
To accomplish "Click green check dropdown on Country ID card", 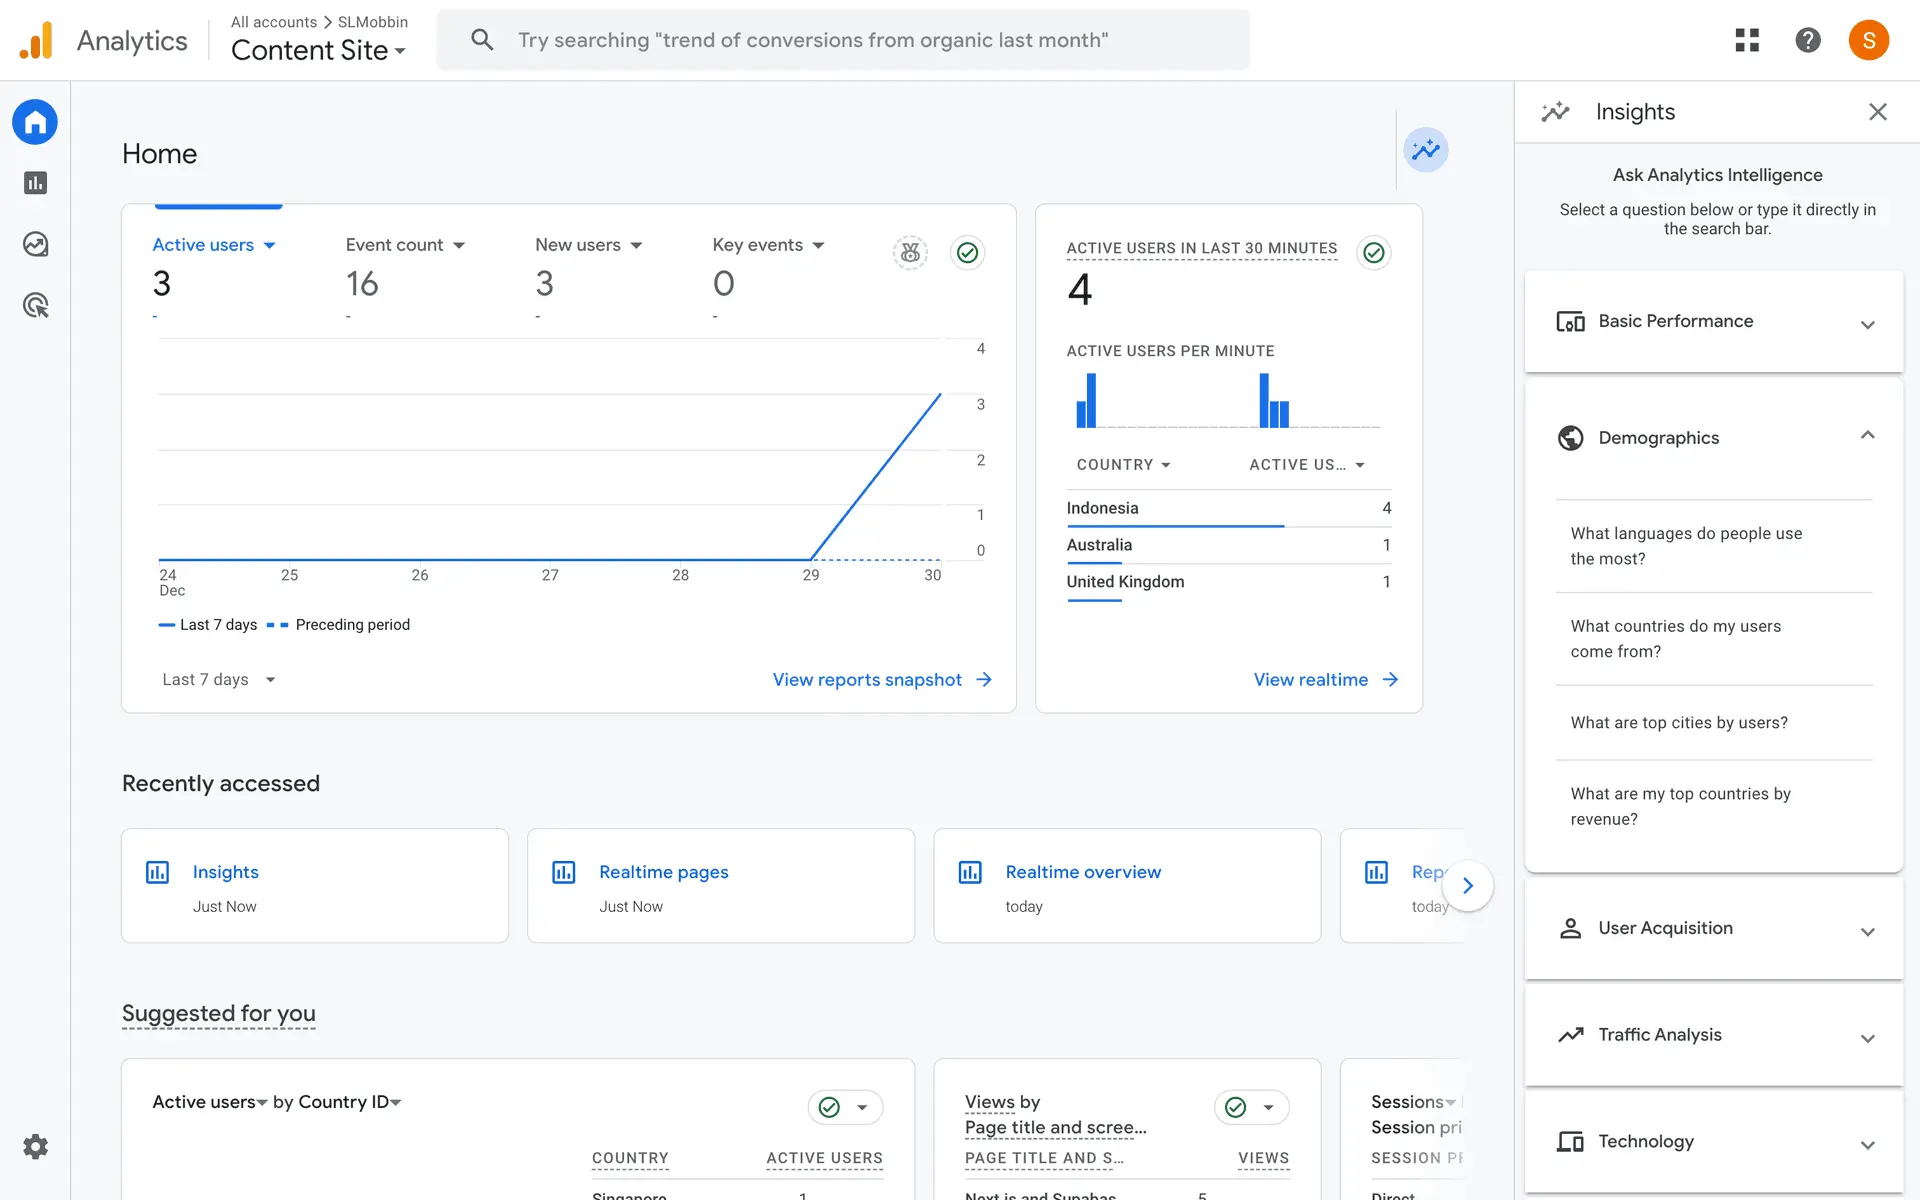I will (x=845, y=1107).
